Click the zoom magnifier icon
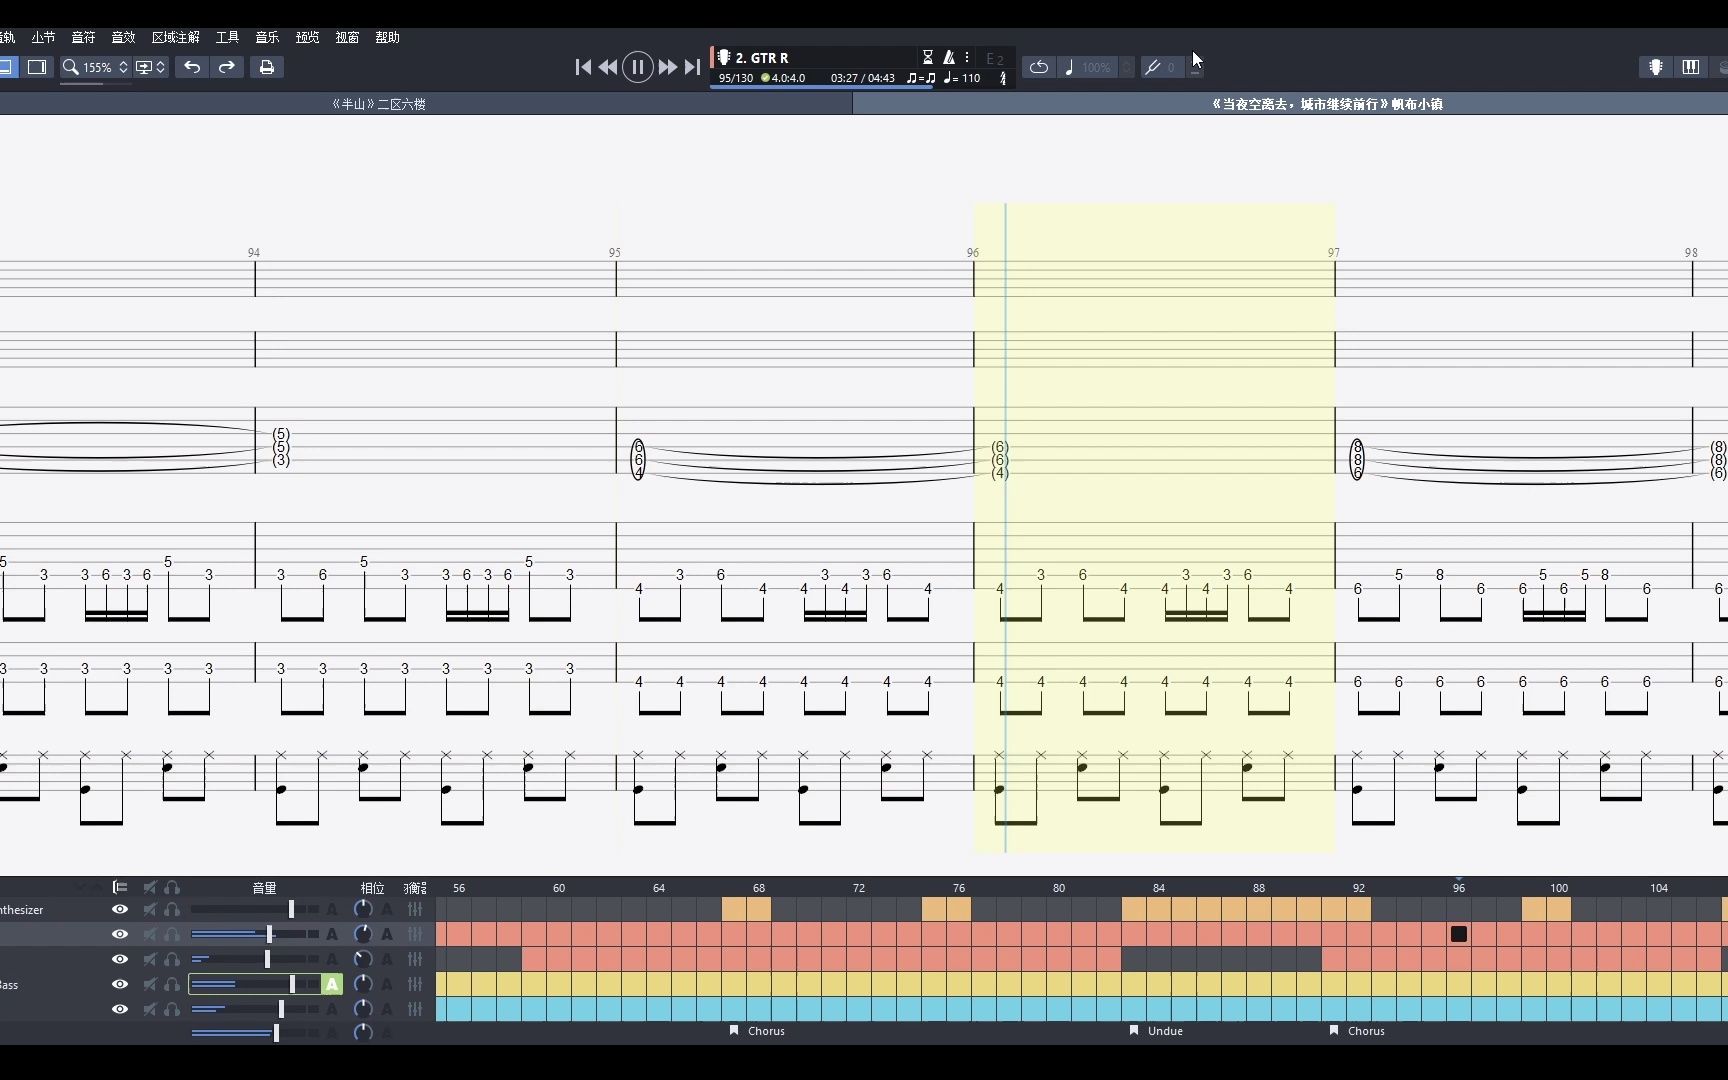This screenshot has height=1080, width=1728. tap(70, 67)
